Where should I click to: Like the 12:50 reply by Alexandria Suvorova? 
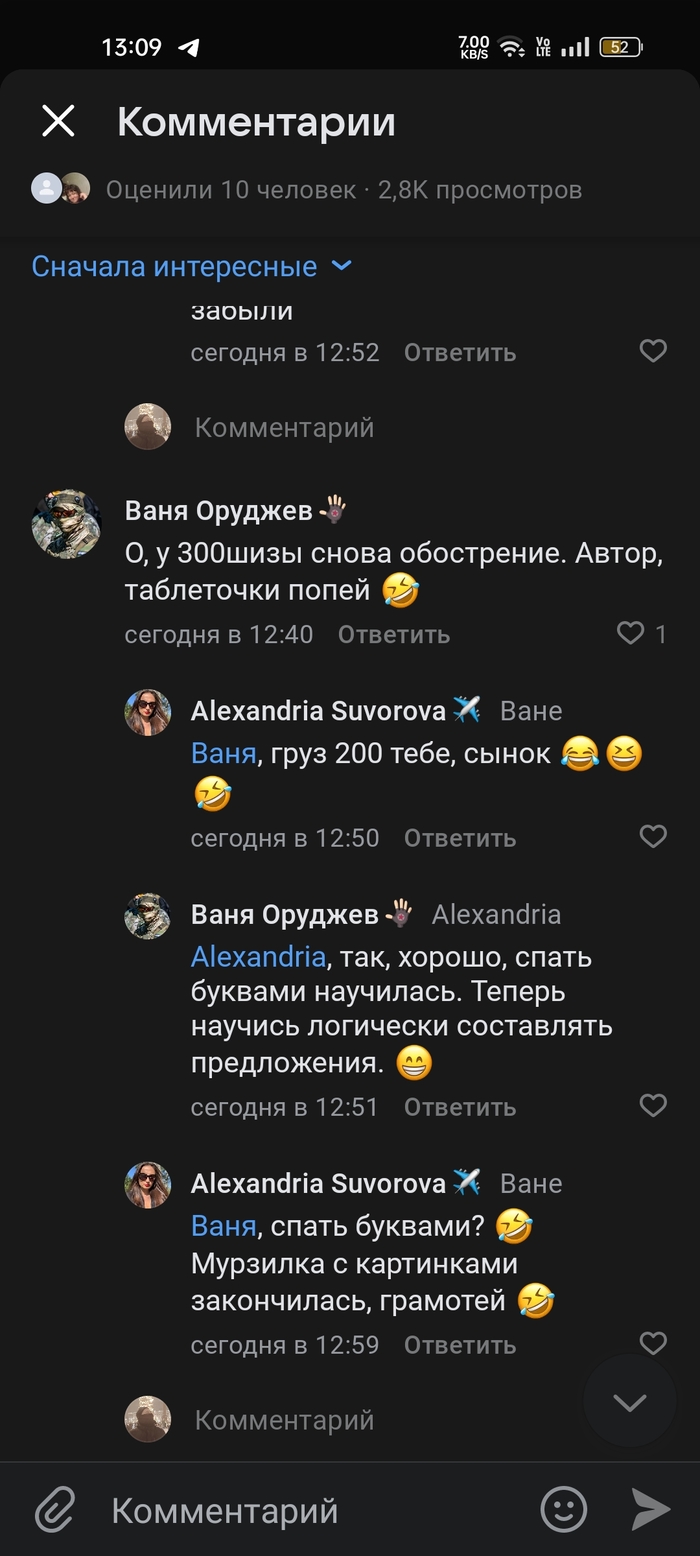click(x=652, y=837)
